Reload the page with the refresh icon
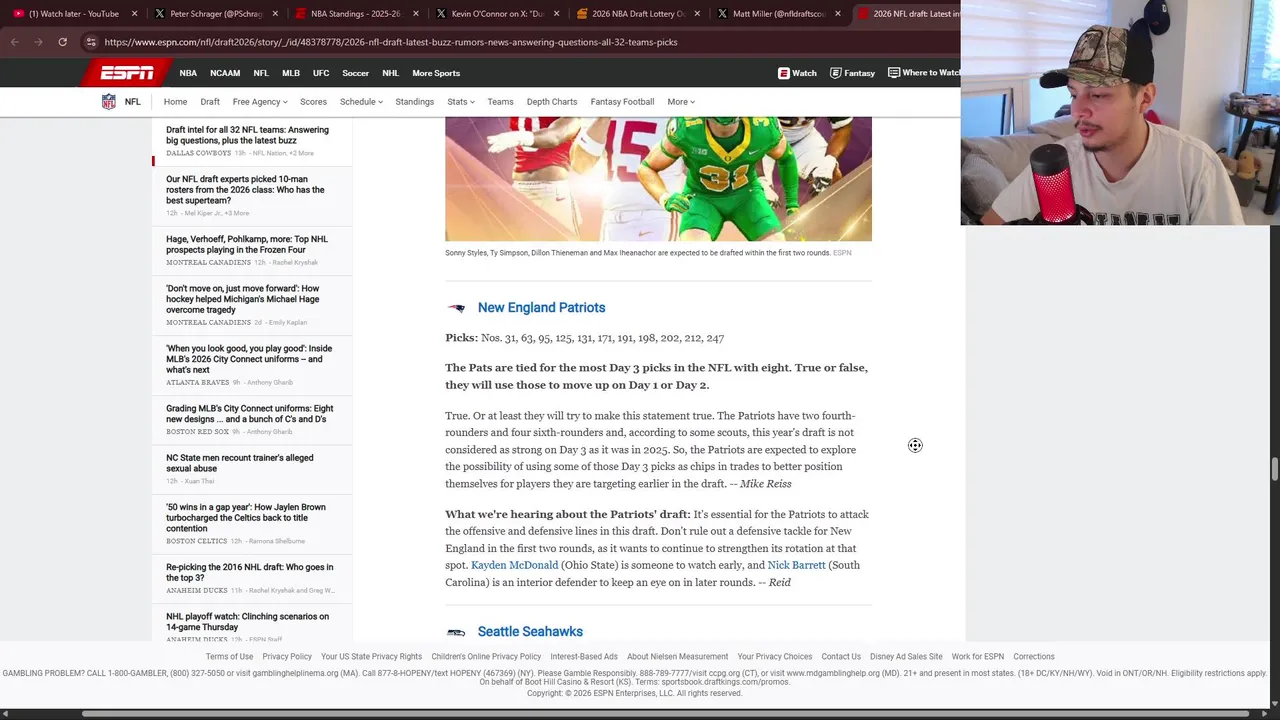The height and width of the screenshot is (720, 1280). (x=62, y=42)
